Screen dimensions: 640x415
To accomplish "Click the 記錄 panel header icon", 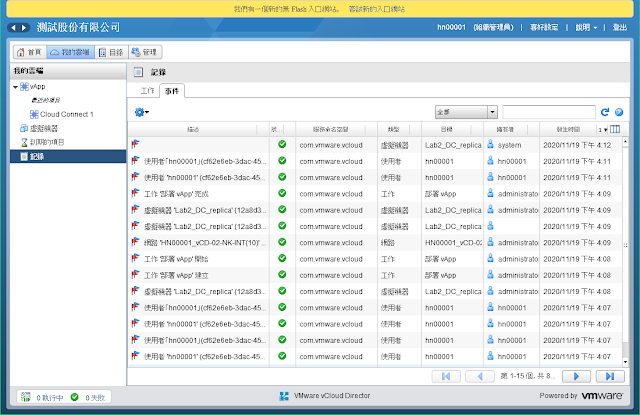I will (138, 72).
